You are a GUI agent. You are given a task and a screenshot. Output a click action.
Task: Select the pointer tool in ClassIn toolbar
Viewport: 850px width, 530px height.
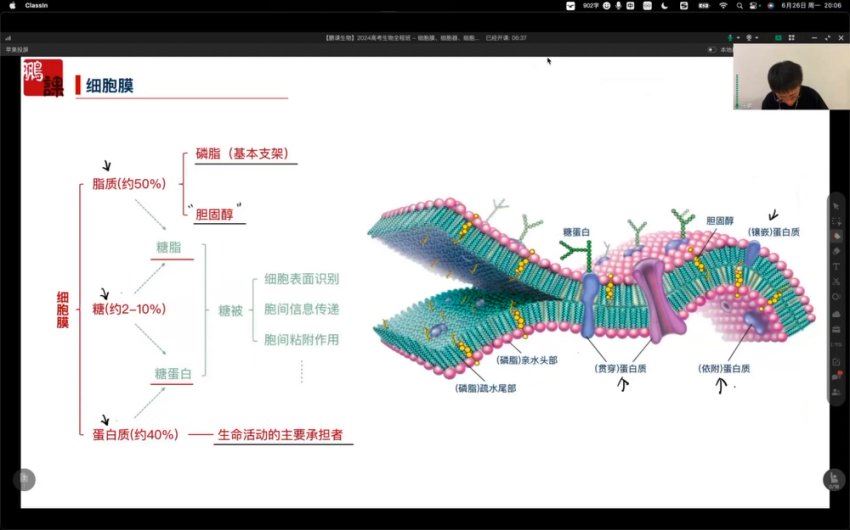point(836,206)
